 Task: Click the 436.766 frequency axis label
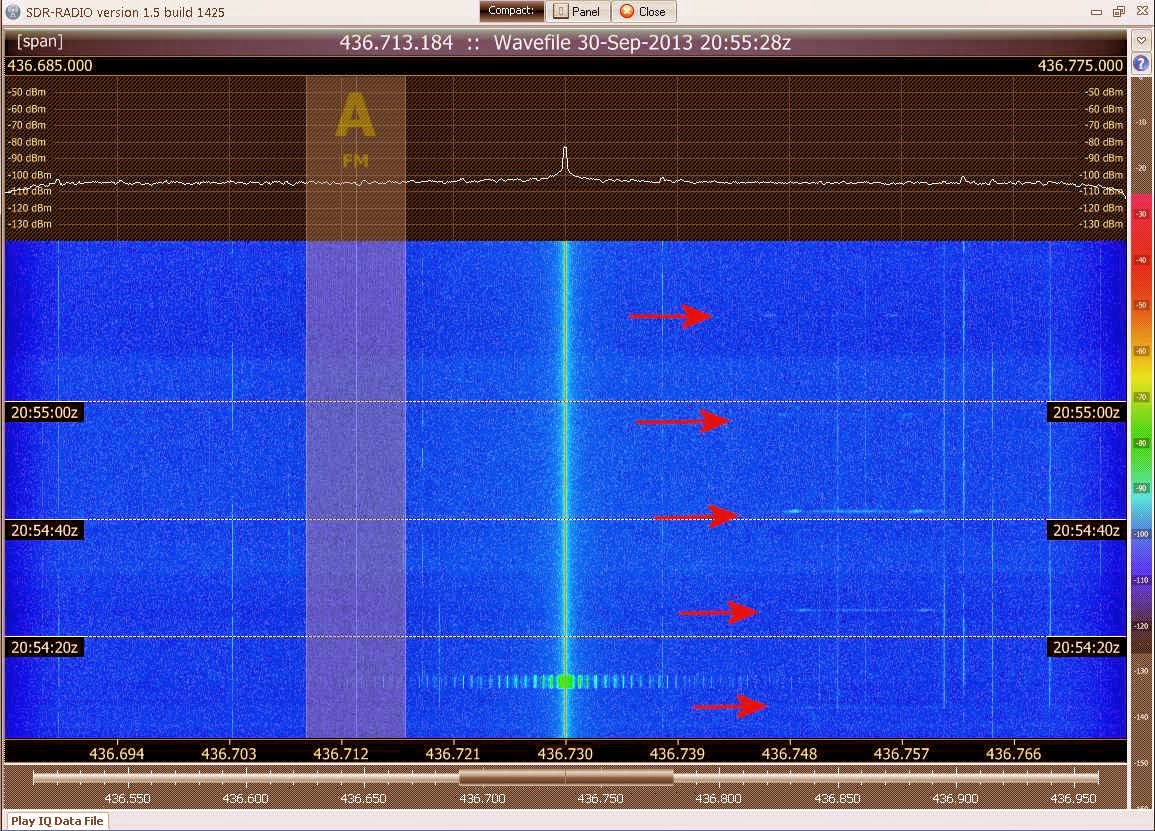click(x=1013, y=754)
